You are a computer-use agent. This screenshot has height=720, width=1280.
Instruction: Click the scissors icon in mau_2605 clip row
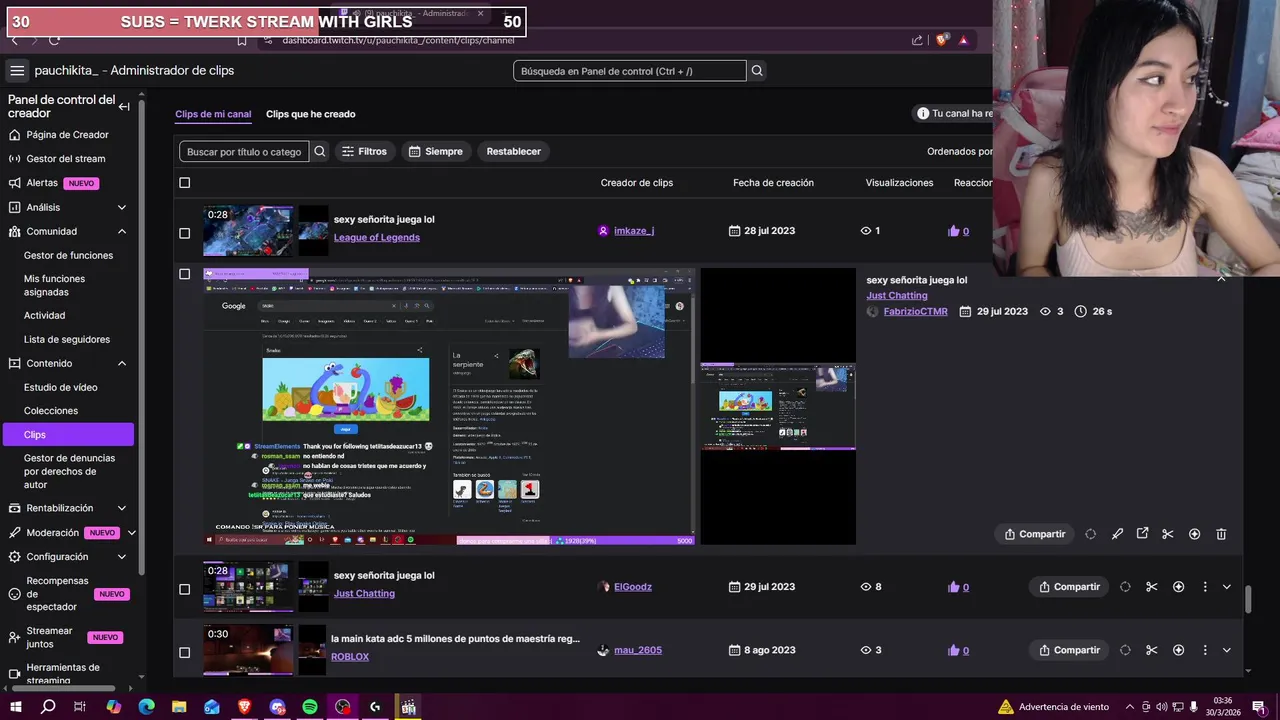[x=1151, y=650]
